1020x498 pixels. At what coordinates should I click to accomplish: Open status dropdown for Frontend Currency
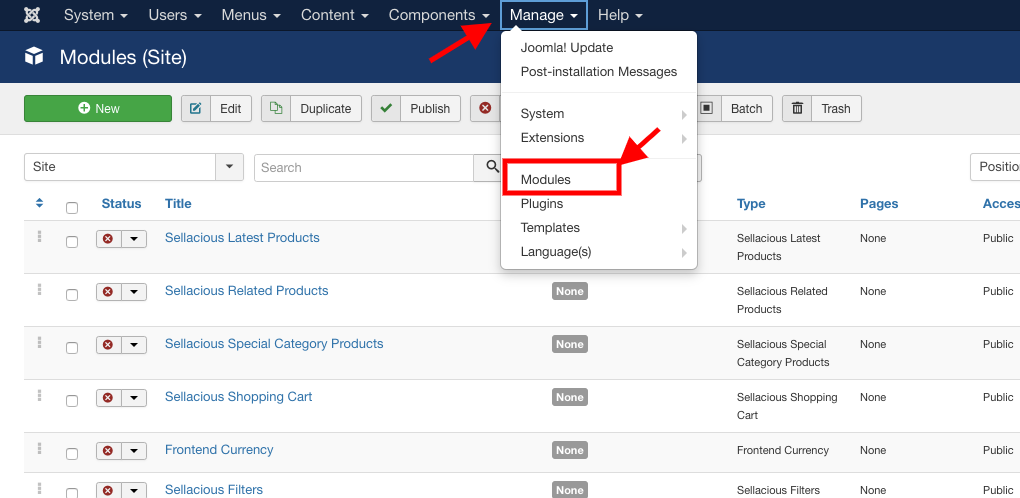click(134, 451)
